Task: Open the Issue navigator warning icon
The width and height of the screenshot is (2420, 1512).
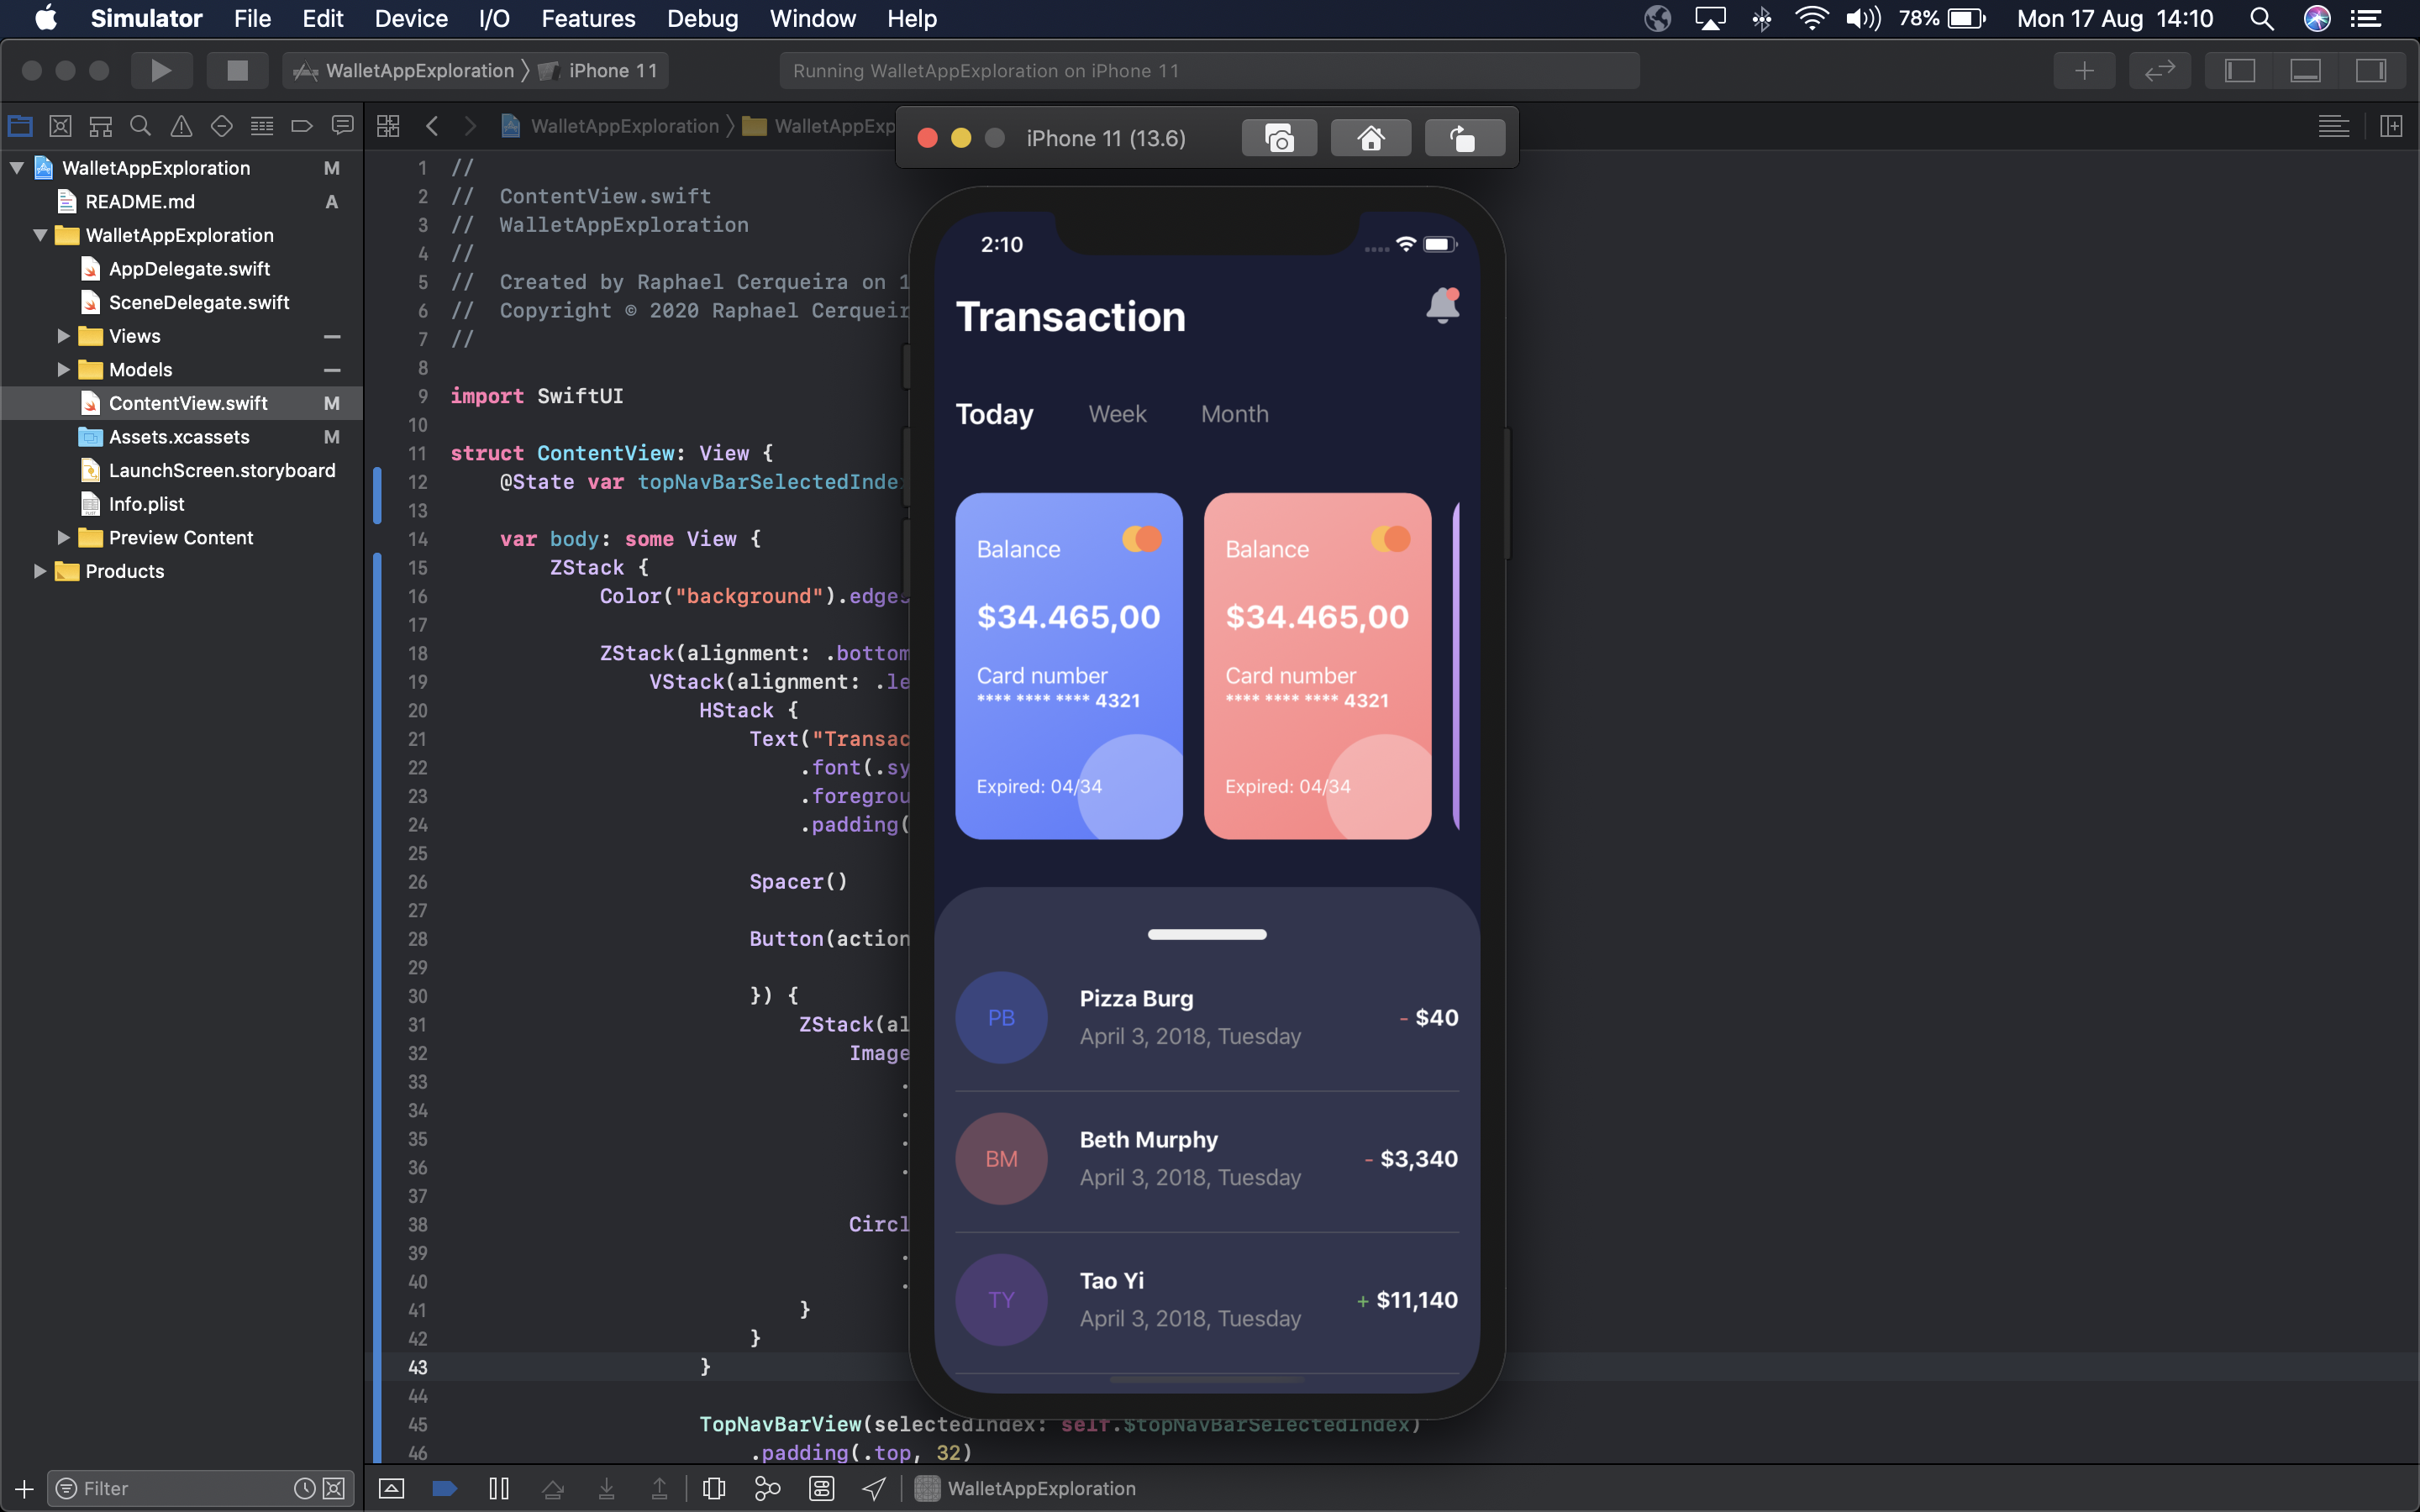Action: tap(181, 126)
